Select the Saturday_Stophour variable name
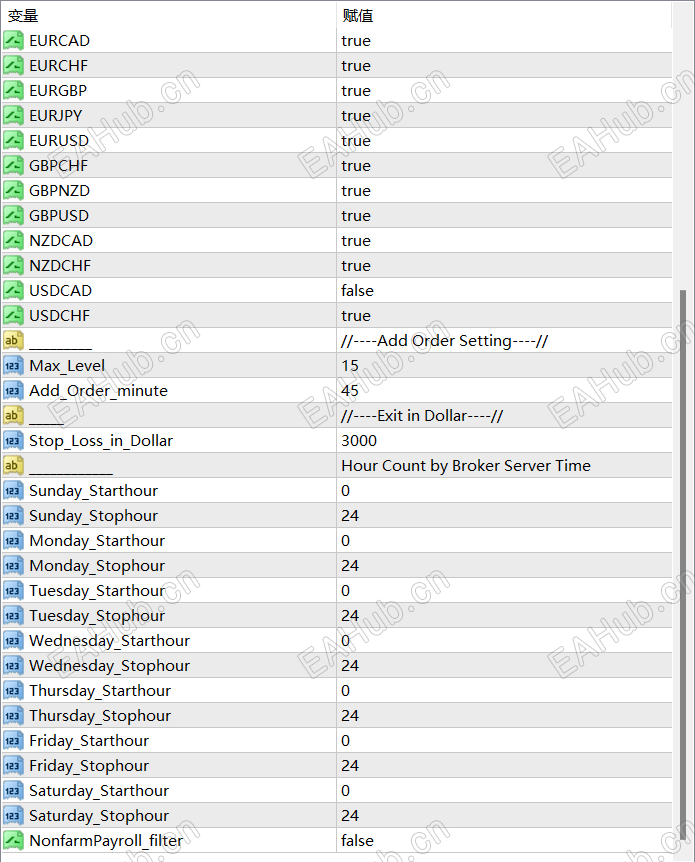Screen dimensions: 695x862 click(x=99, y=816)
